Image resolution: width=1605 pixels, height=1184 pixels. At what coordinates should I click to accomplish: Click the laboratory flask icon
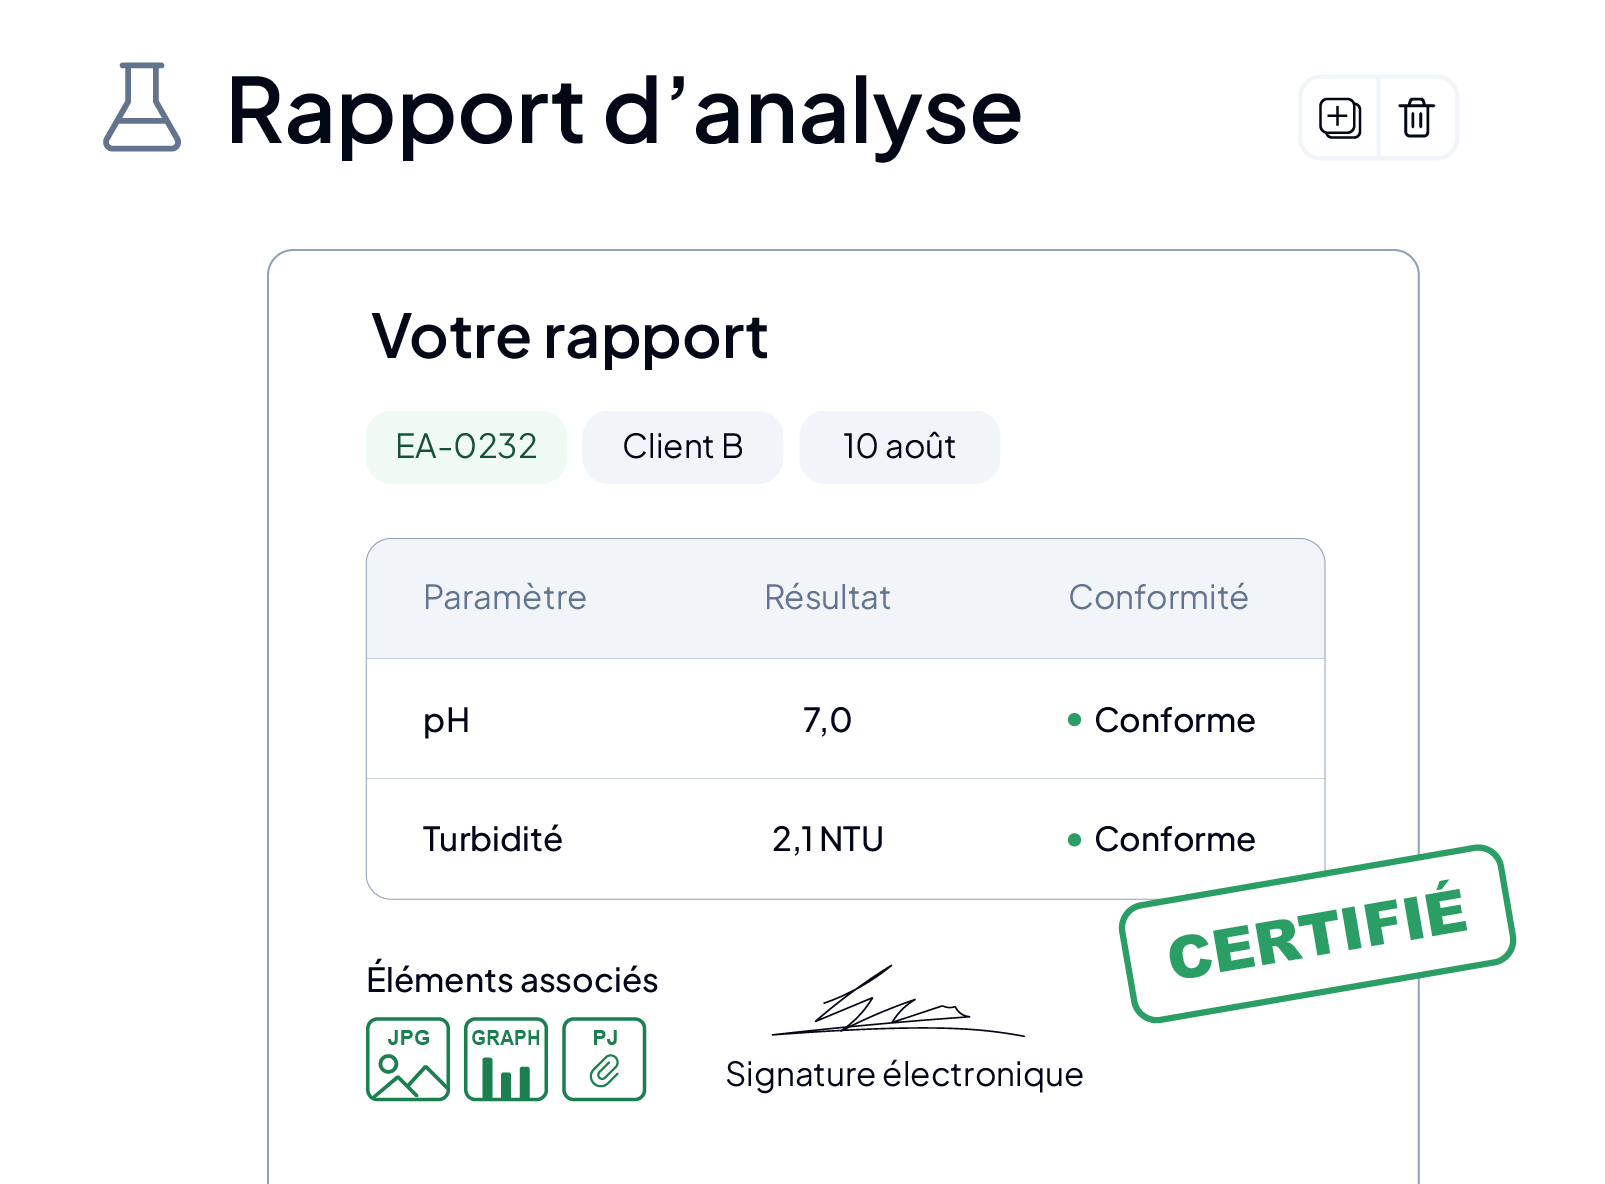142,107
